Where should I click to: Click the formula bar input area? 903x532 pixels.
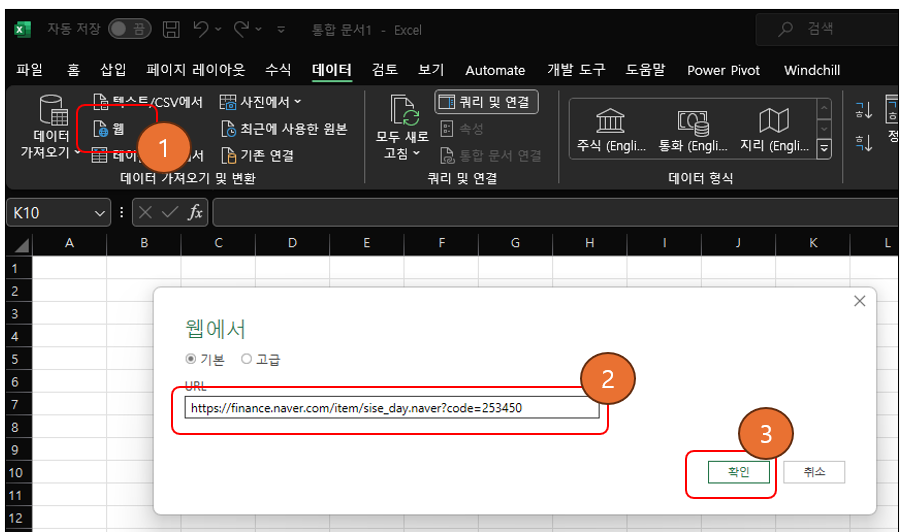(555, 213)
